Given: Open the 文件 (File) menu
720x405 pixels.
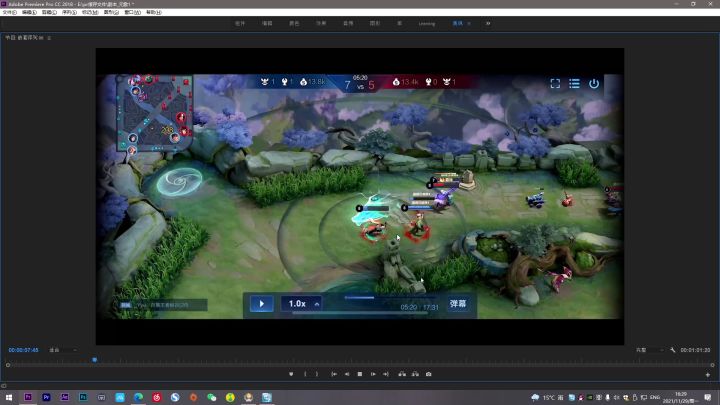Looking at the screenshot, I should pyautogui.click(x=10, y=12).
